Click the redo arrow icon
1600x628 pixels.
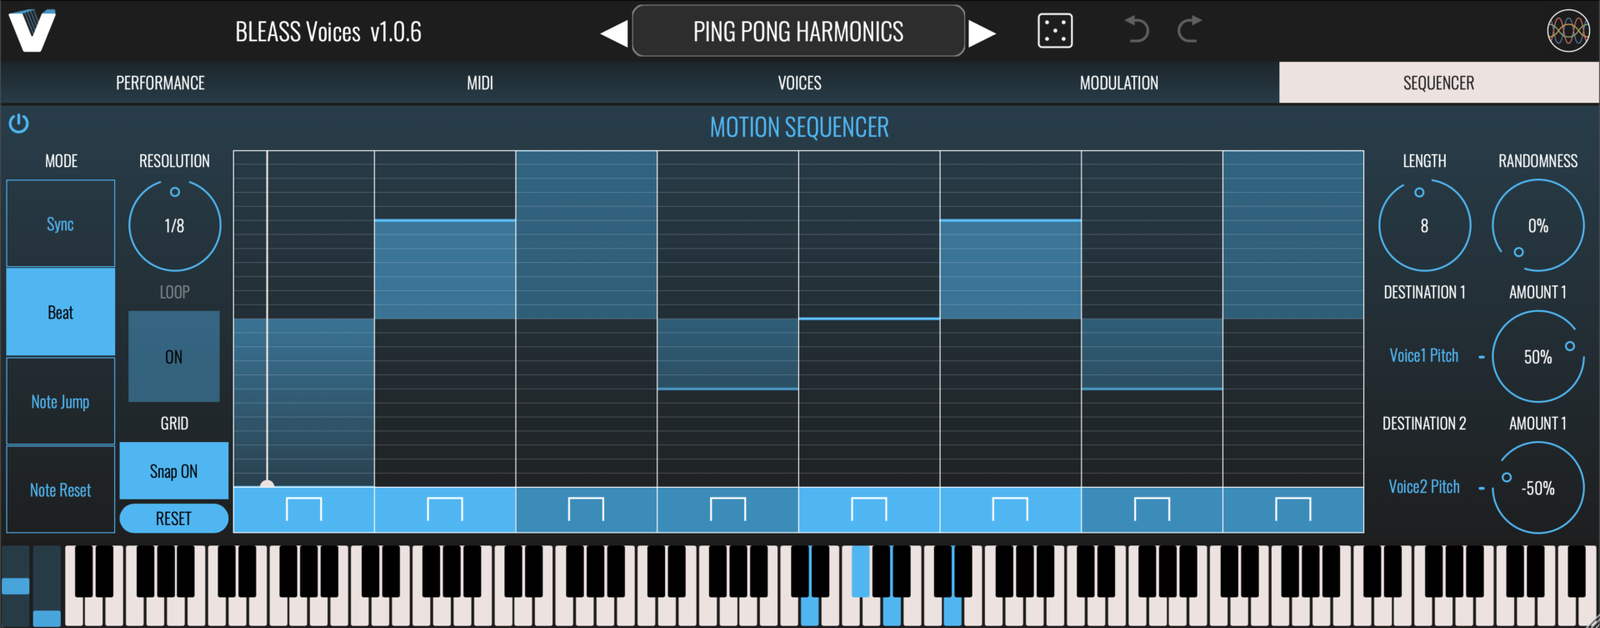click(1189, 30)
